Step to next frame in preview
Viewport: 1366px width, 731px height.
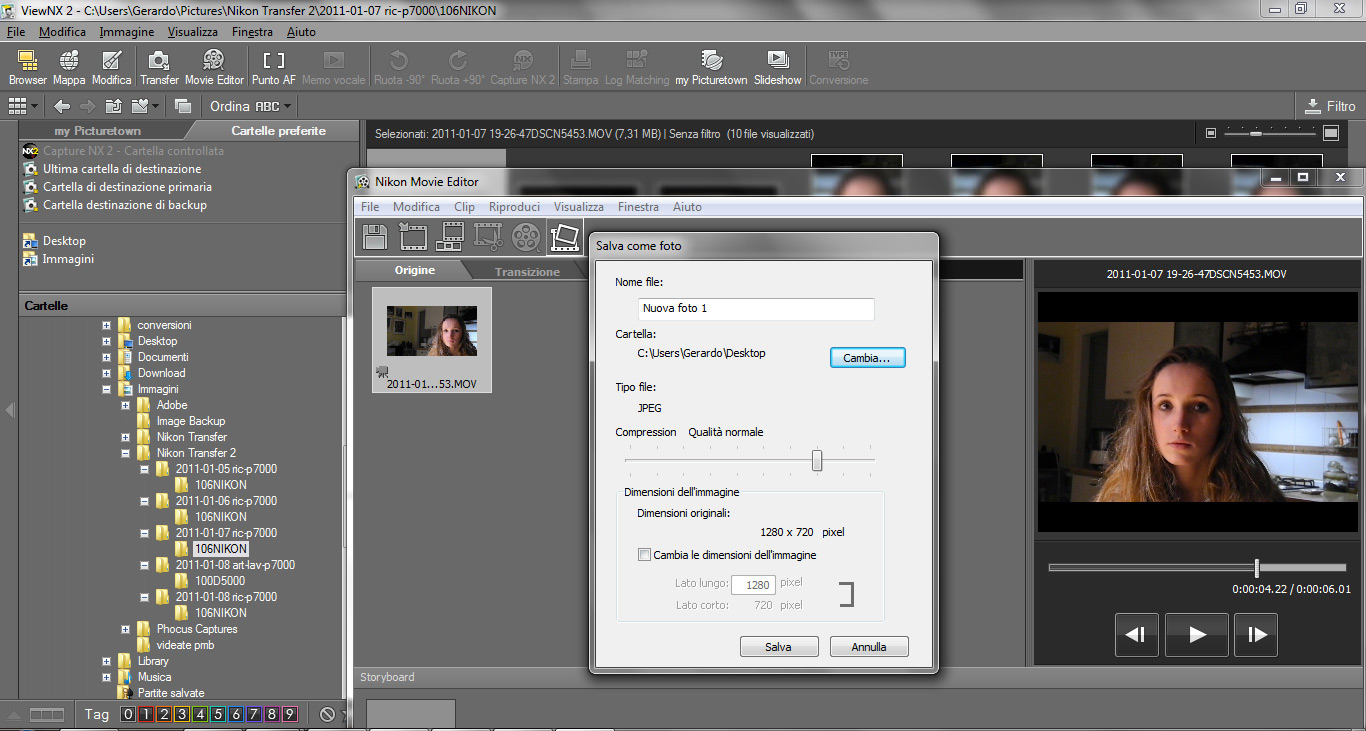(x=1257, y=634)
